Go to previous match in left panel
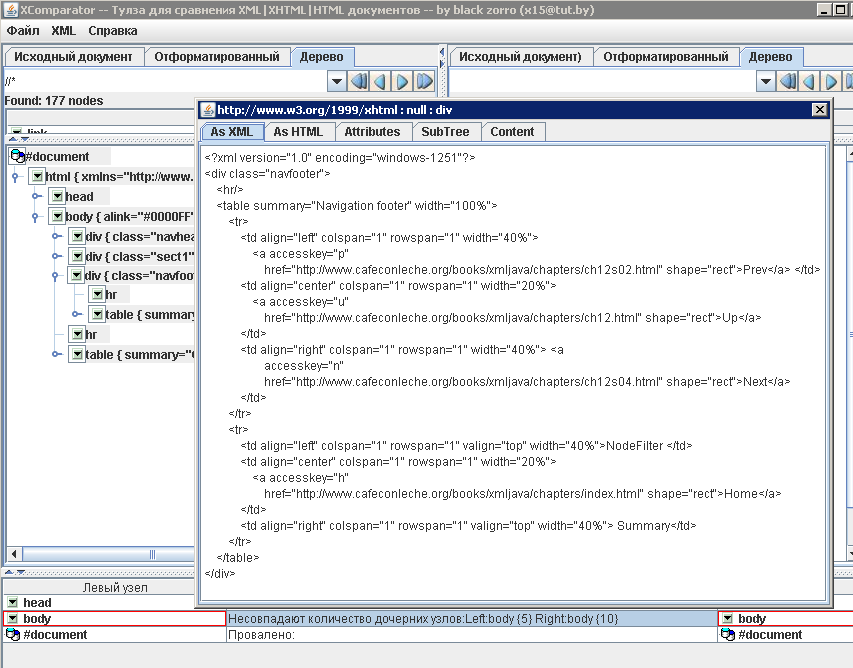853x668 pixels. (x=380, y=81)
